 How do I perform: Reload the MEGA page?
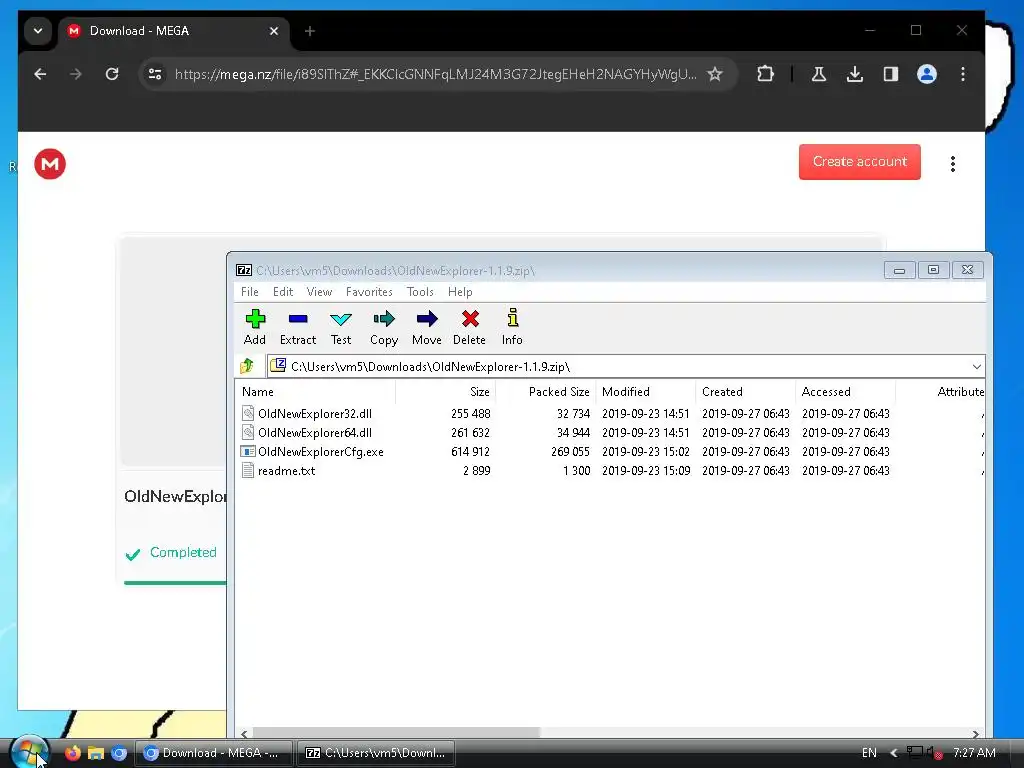click(x=112, y=74)
